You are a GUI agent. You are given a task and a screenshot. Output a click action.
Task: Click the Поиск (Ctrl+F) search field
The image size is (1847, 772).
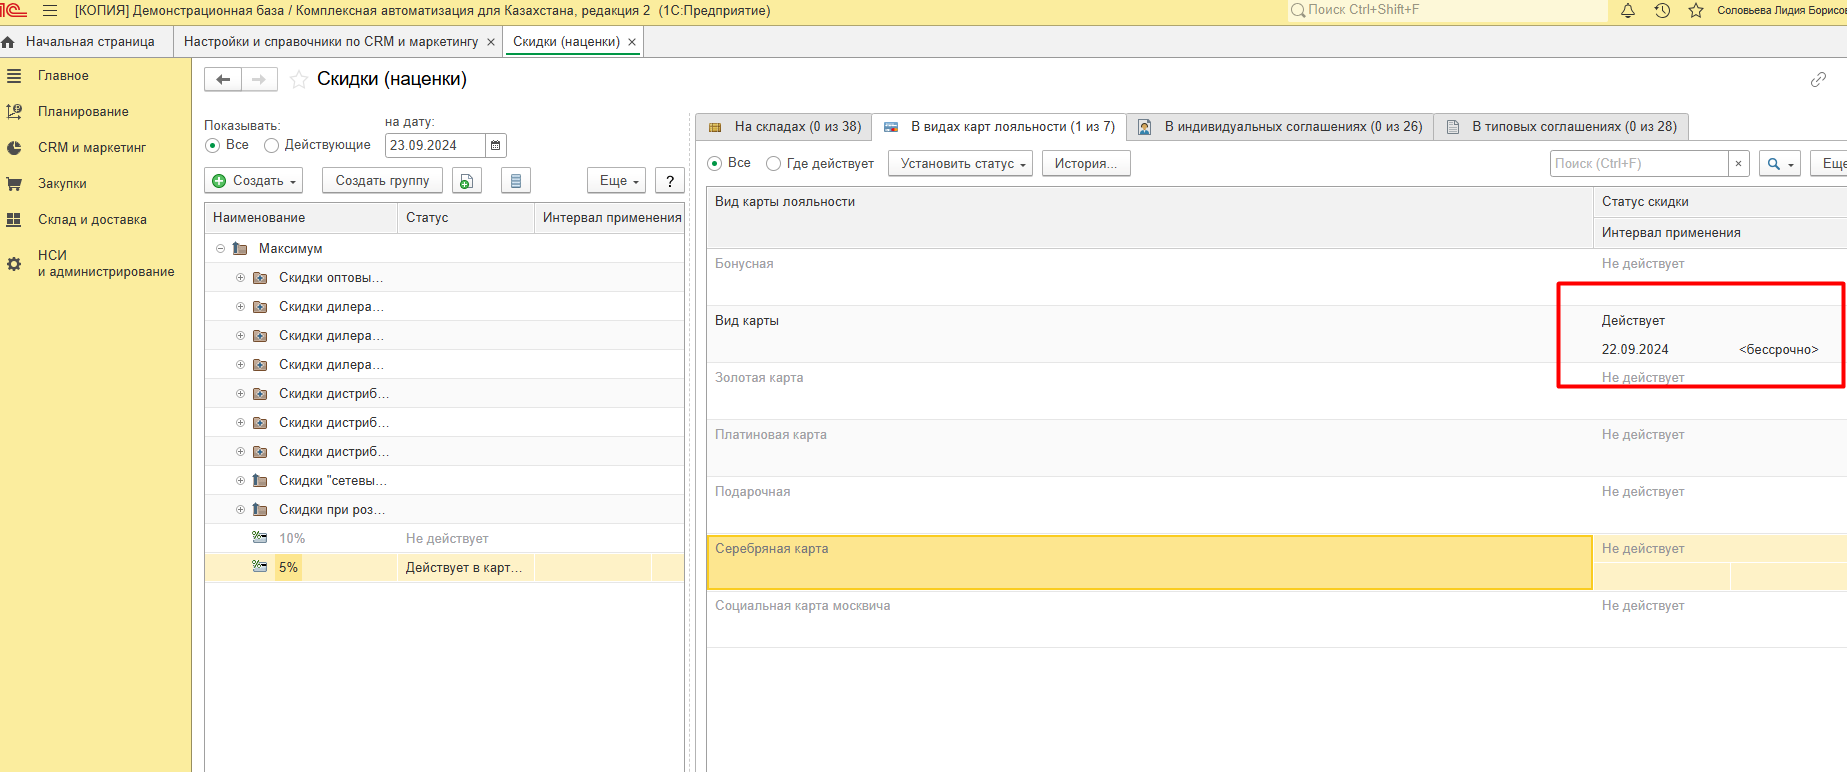pyautogui.click(x=1638, y=164)
